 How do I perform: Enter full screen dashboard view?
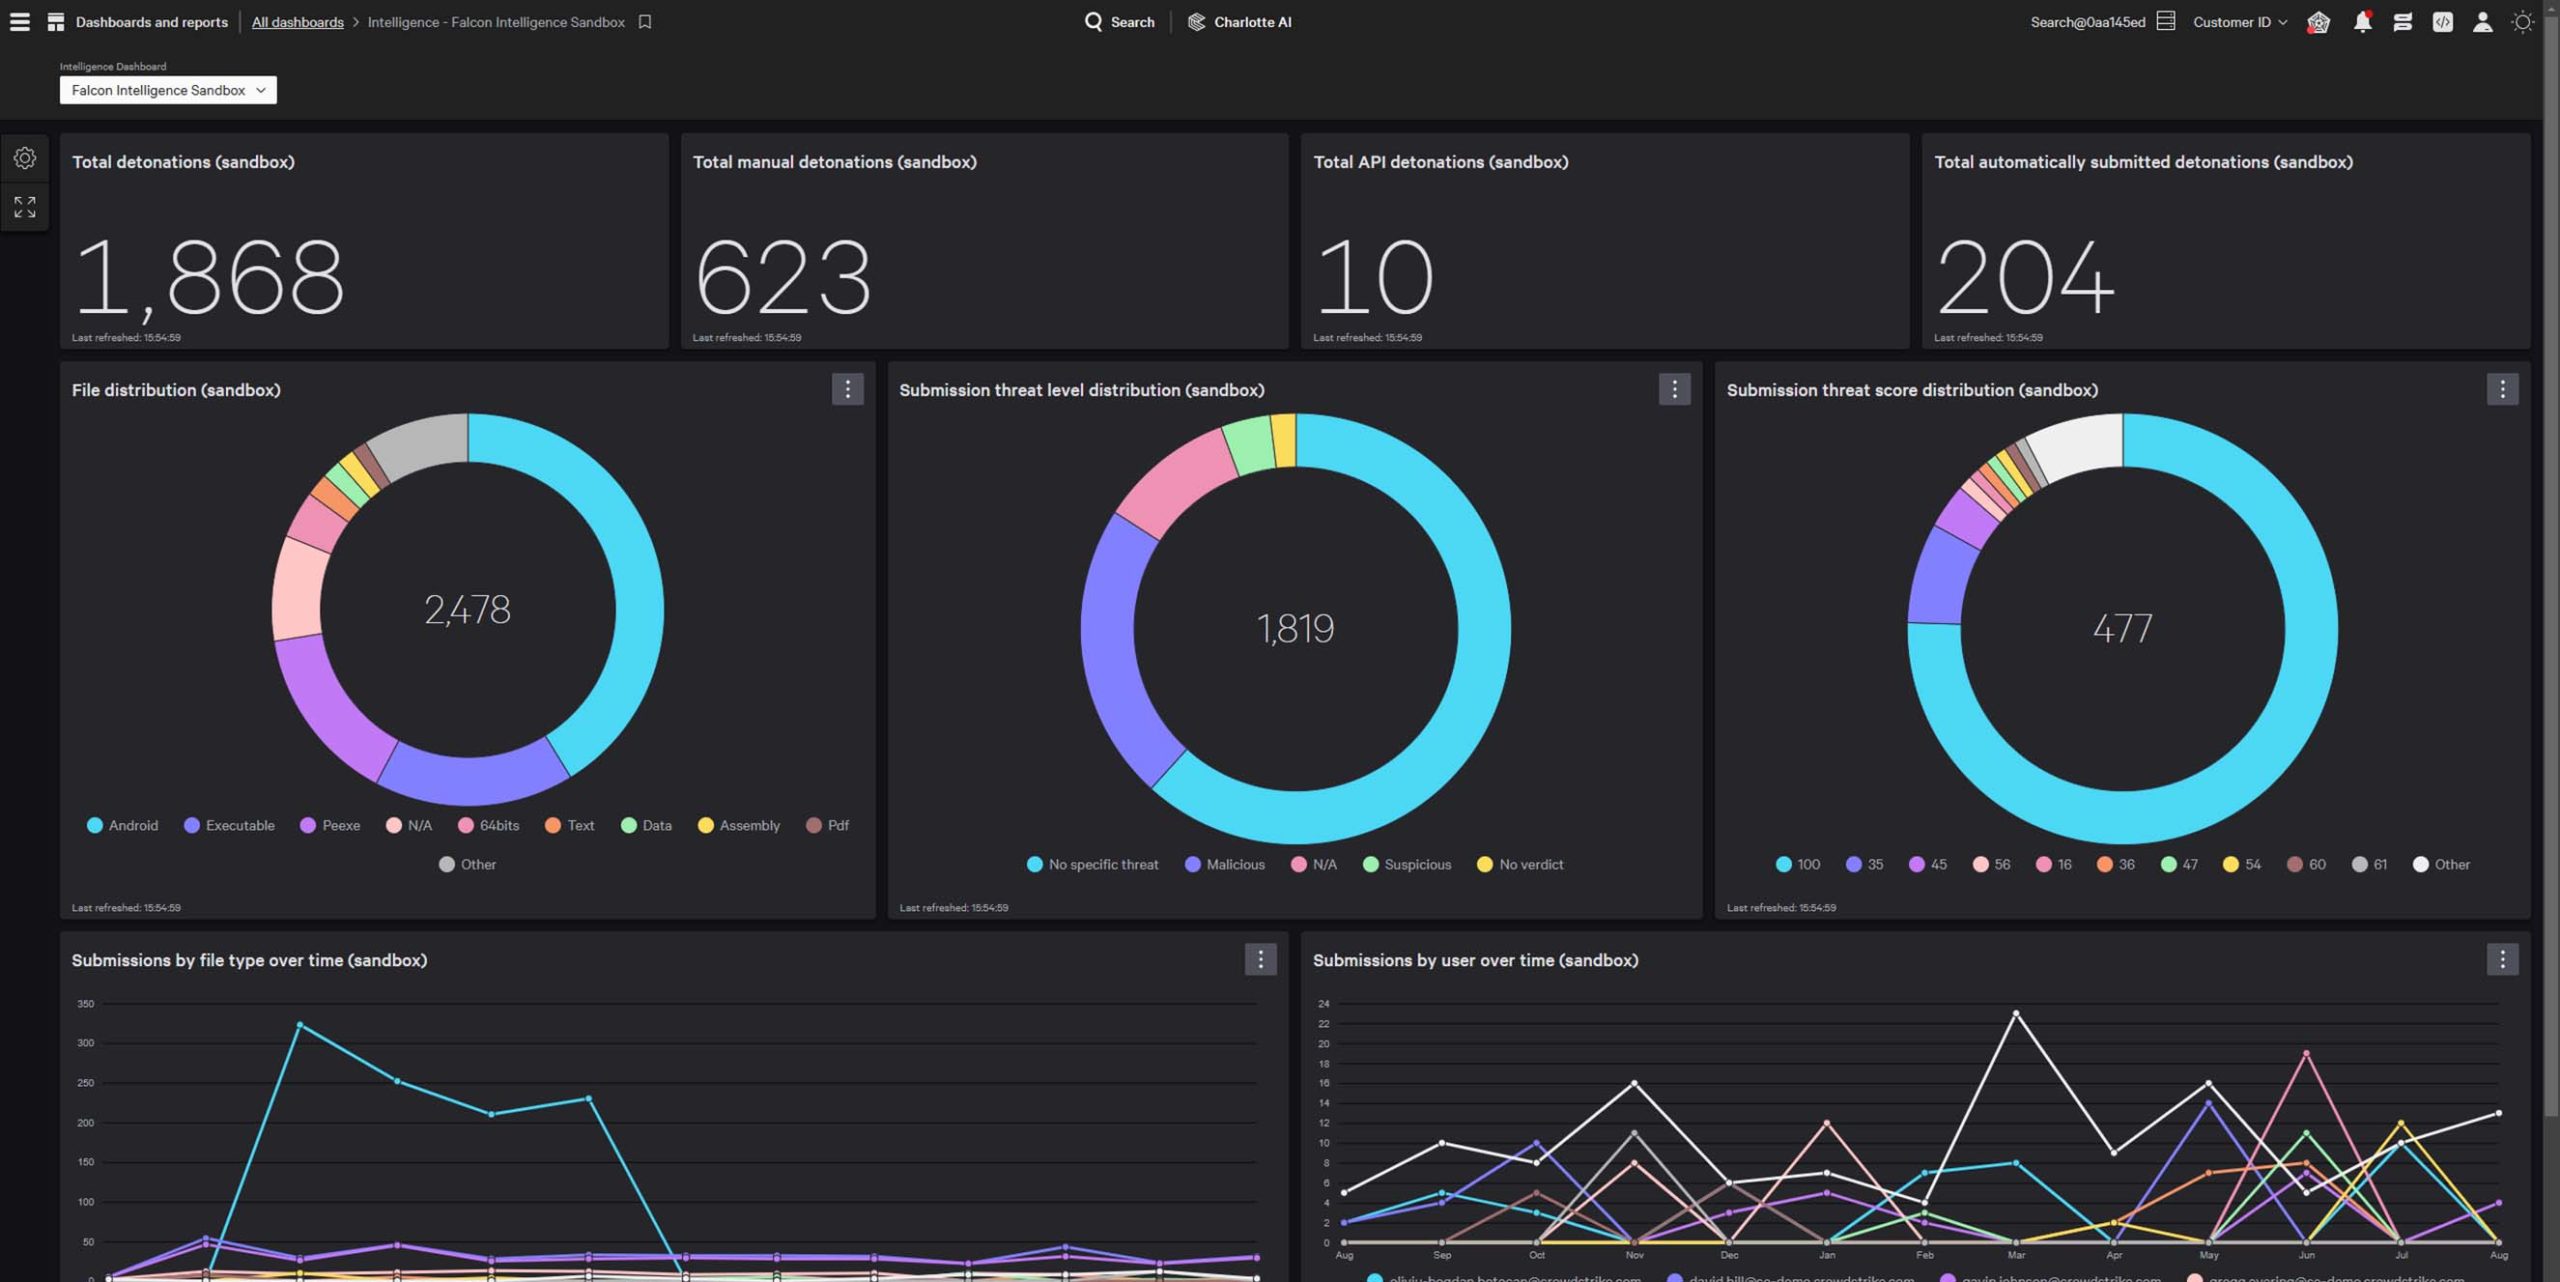pos(25,207)
